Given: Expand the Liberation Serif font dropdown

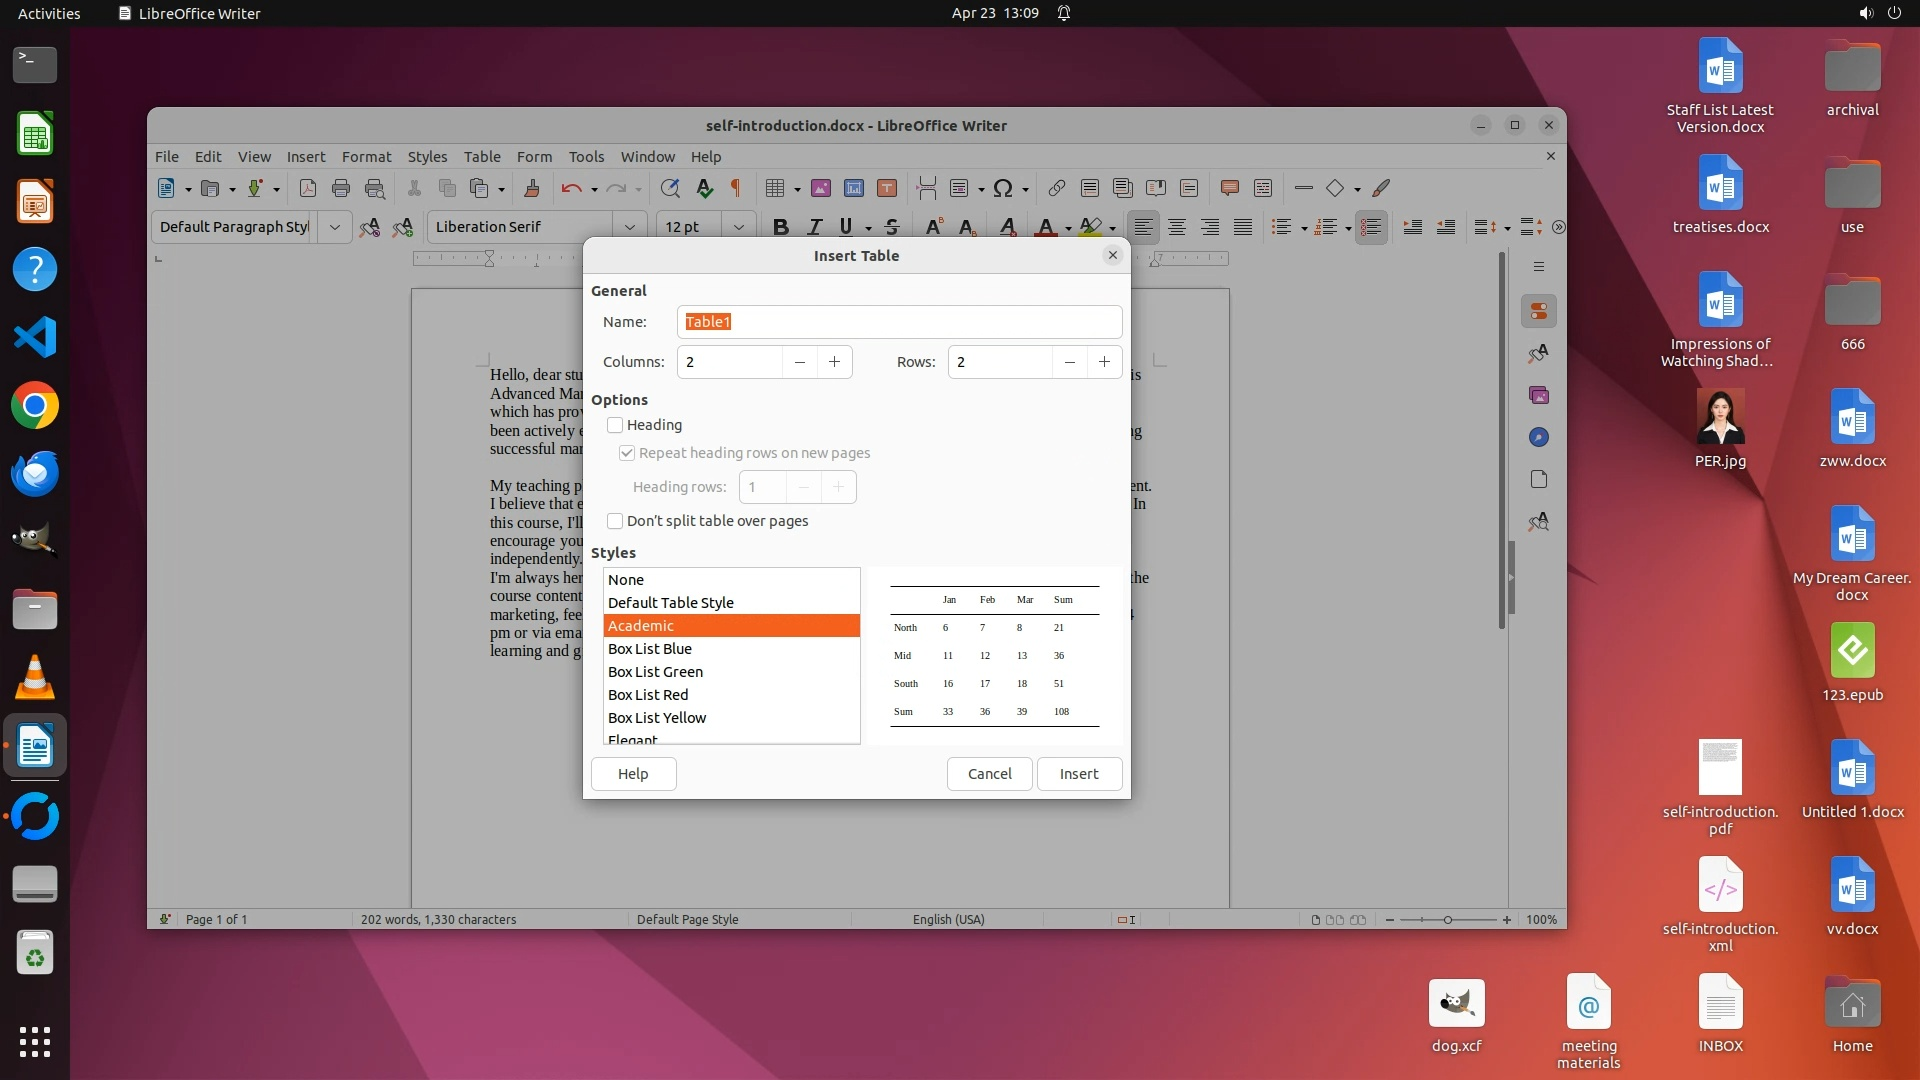Looking at the screenshot, I should pos(630,227).
